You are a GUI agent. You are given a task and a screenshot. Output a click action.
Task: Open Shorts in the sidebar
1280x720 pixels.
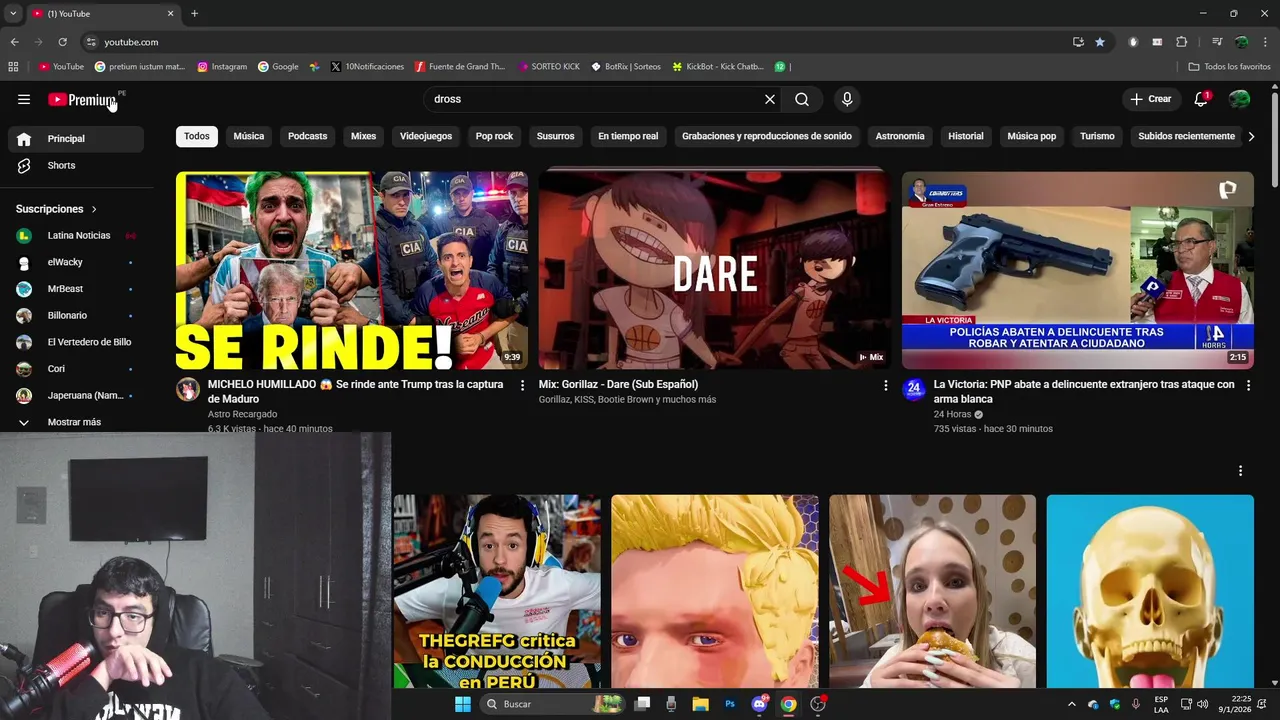pyautogui.click(x=76, y=165)
